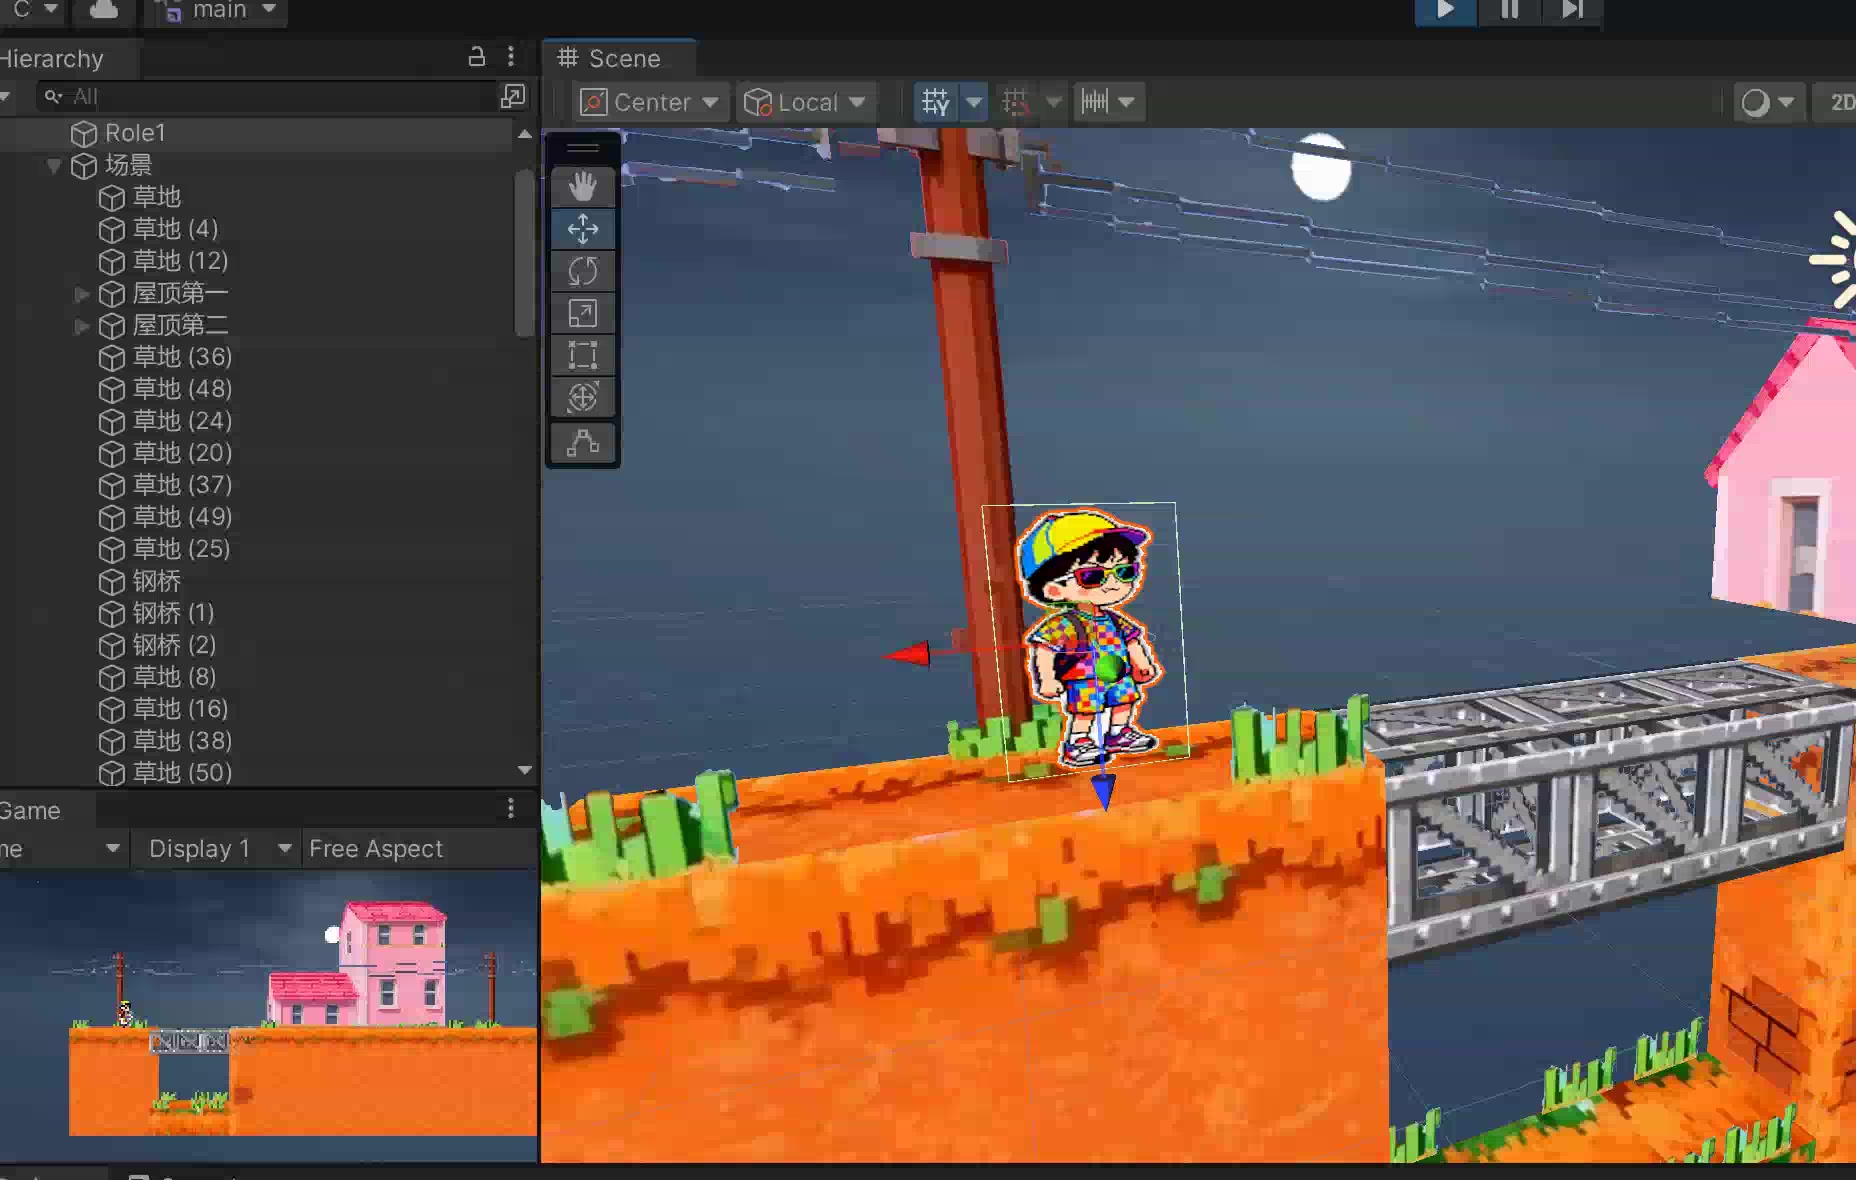
Task: Open the Free Aspect dropdown
Action: [376, 849]
